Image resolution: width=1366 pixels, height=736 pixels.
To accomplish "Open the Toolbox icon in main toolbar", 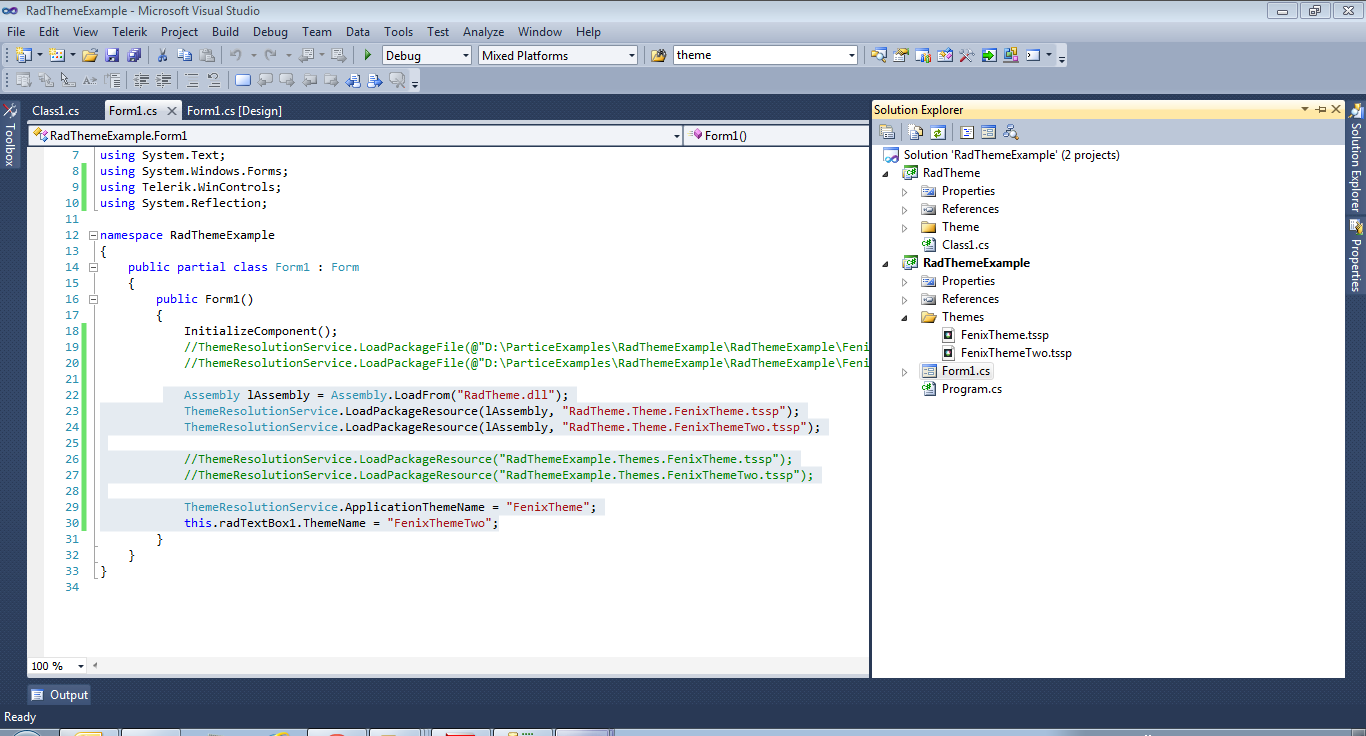I will click(x=966, y=56).
